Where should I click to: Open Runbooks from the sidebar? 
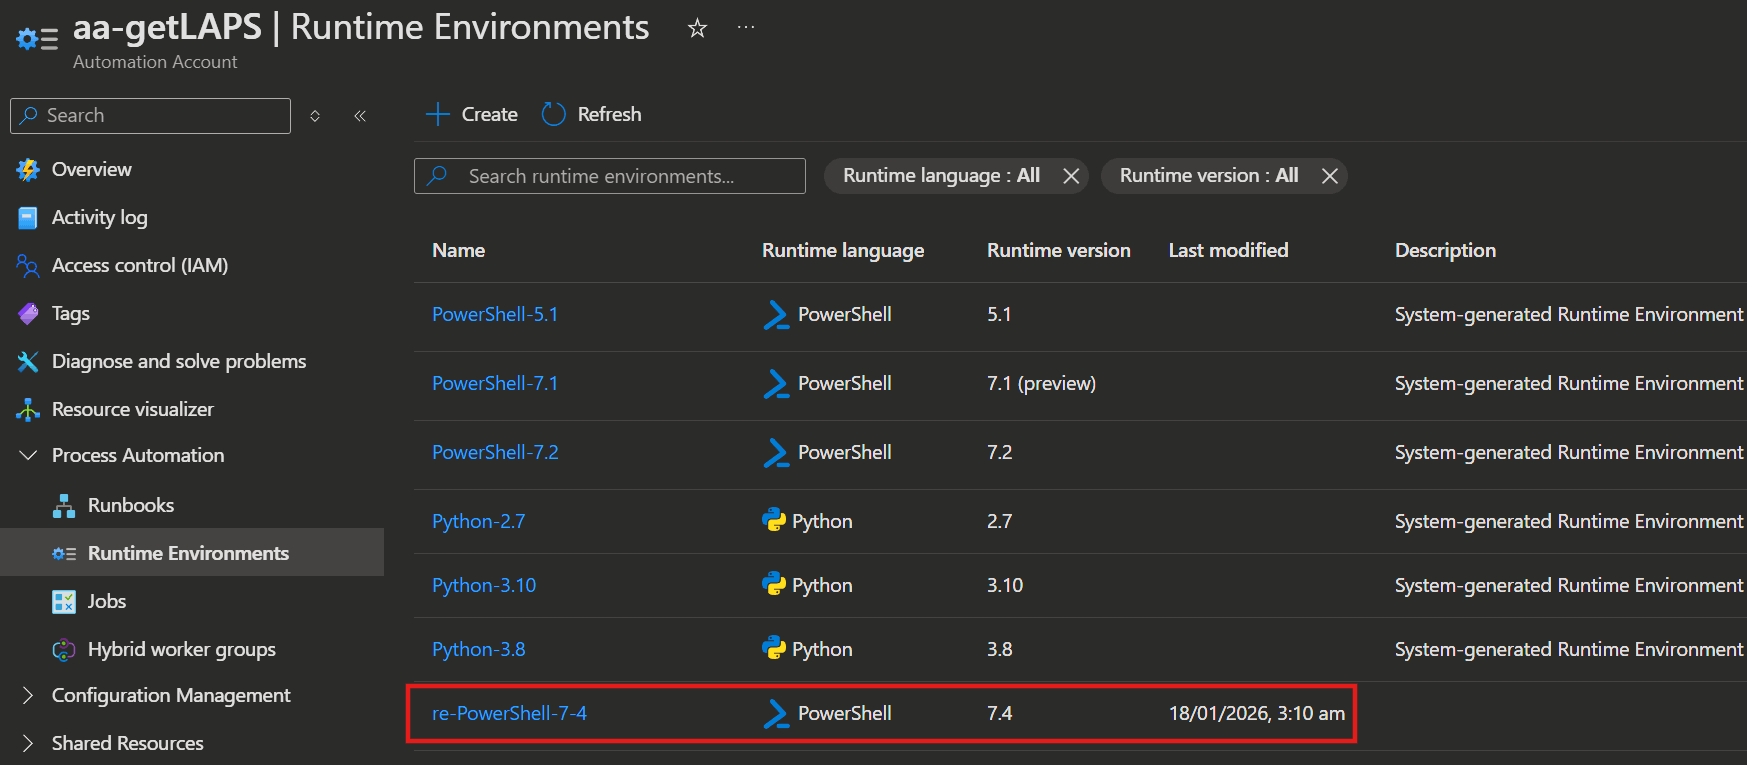130,505
